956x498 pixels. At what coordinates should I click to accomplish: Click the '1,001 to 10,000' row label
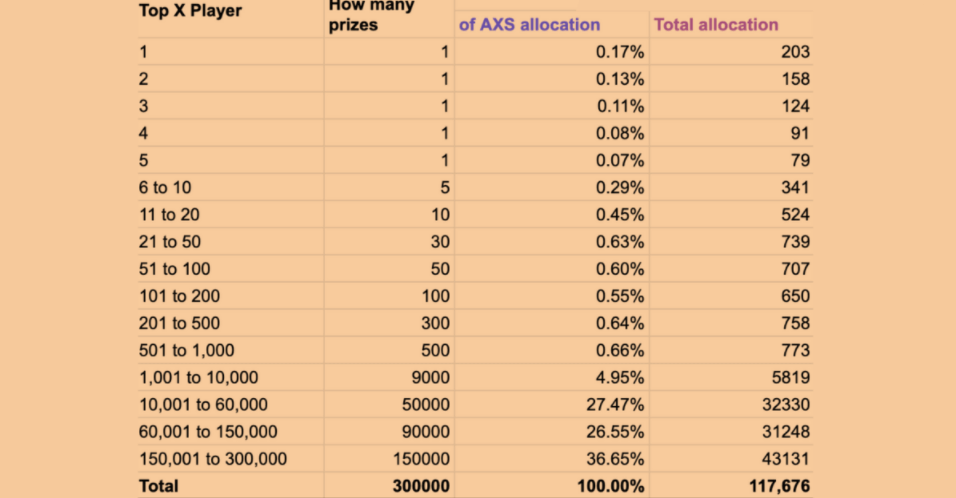tap(198, 377)
